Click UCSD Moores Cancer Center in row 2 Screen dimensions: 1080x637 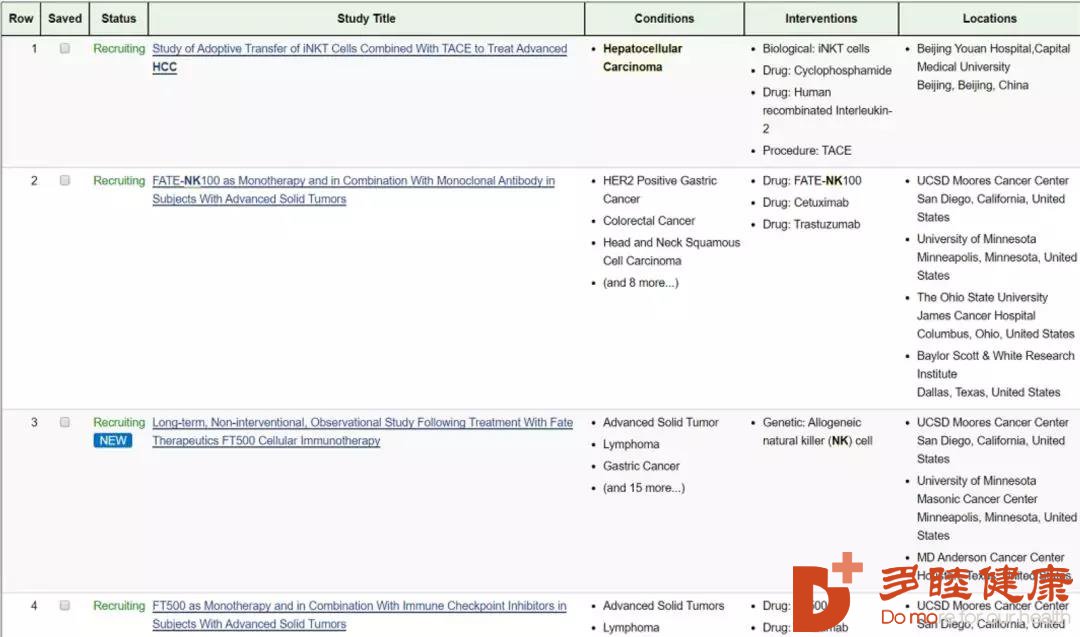[x=992, y=198]
